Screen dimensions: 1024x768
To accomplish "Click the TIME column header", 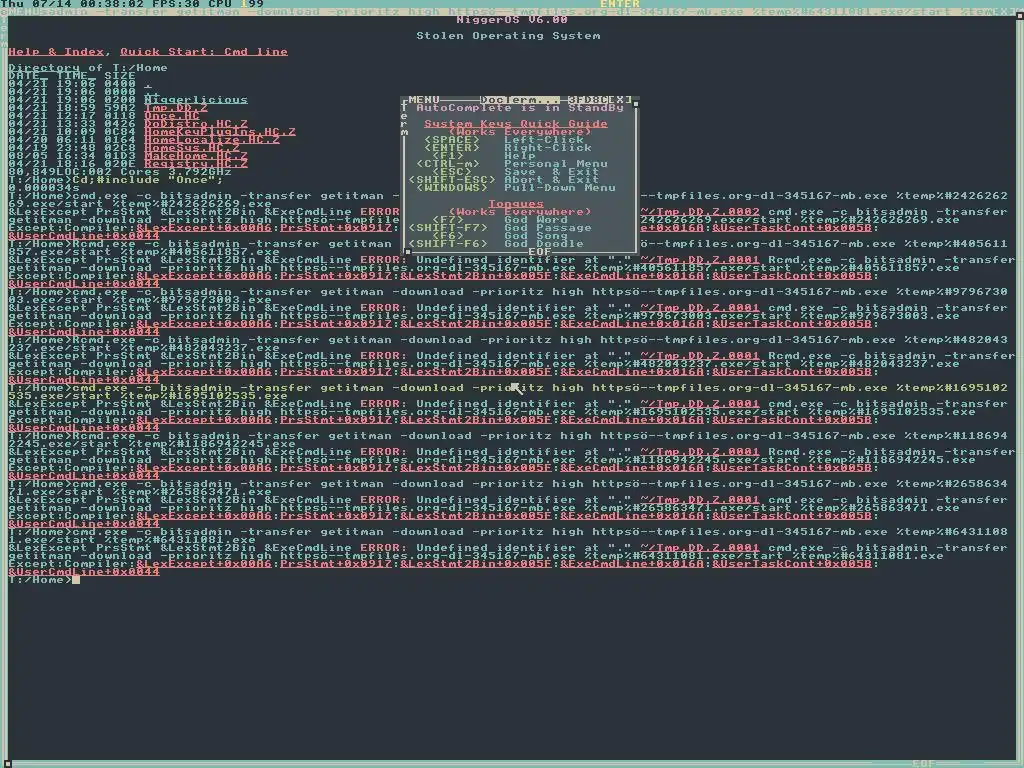I will [72, 76].
